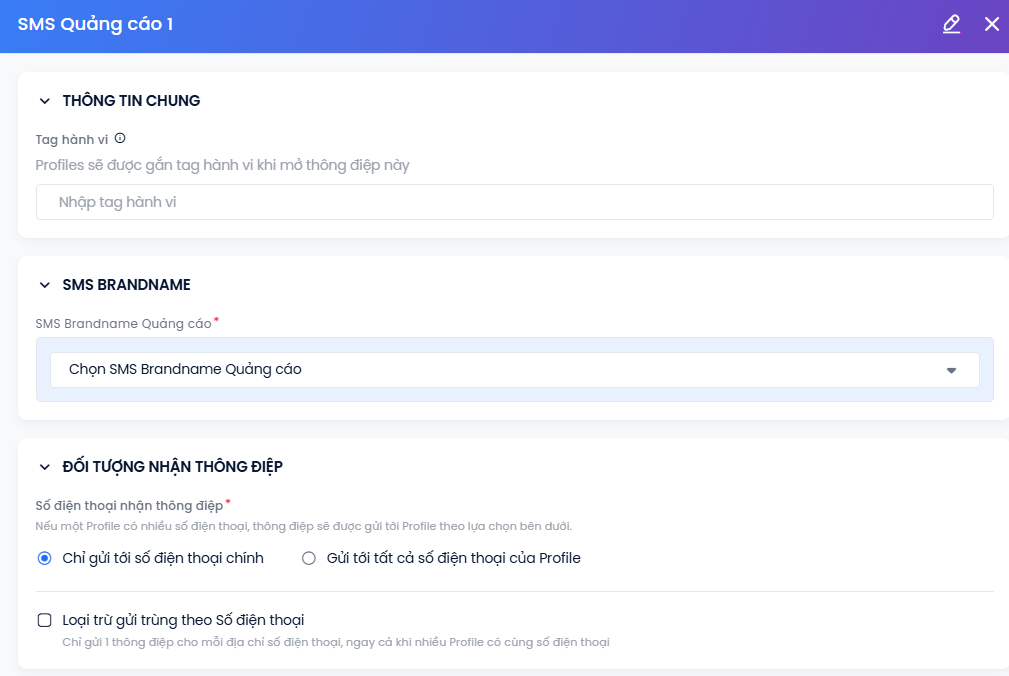Click the SMS Brandname Quảng cáo field label
Screen dimensions: 1009x676
(124, 324)
